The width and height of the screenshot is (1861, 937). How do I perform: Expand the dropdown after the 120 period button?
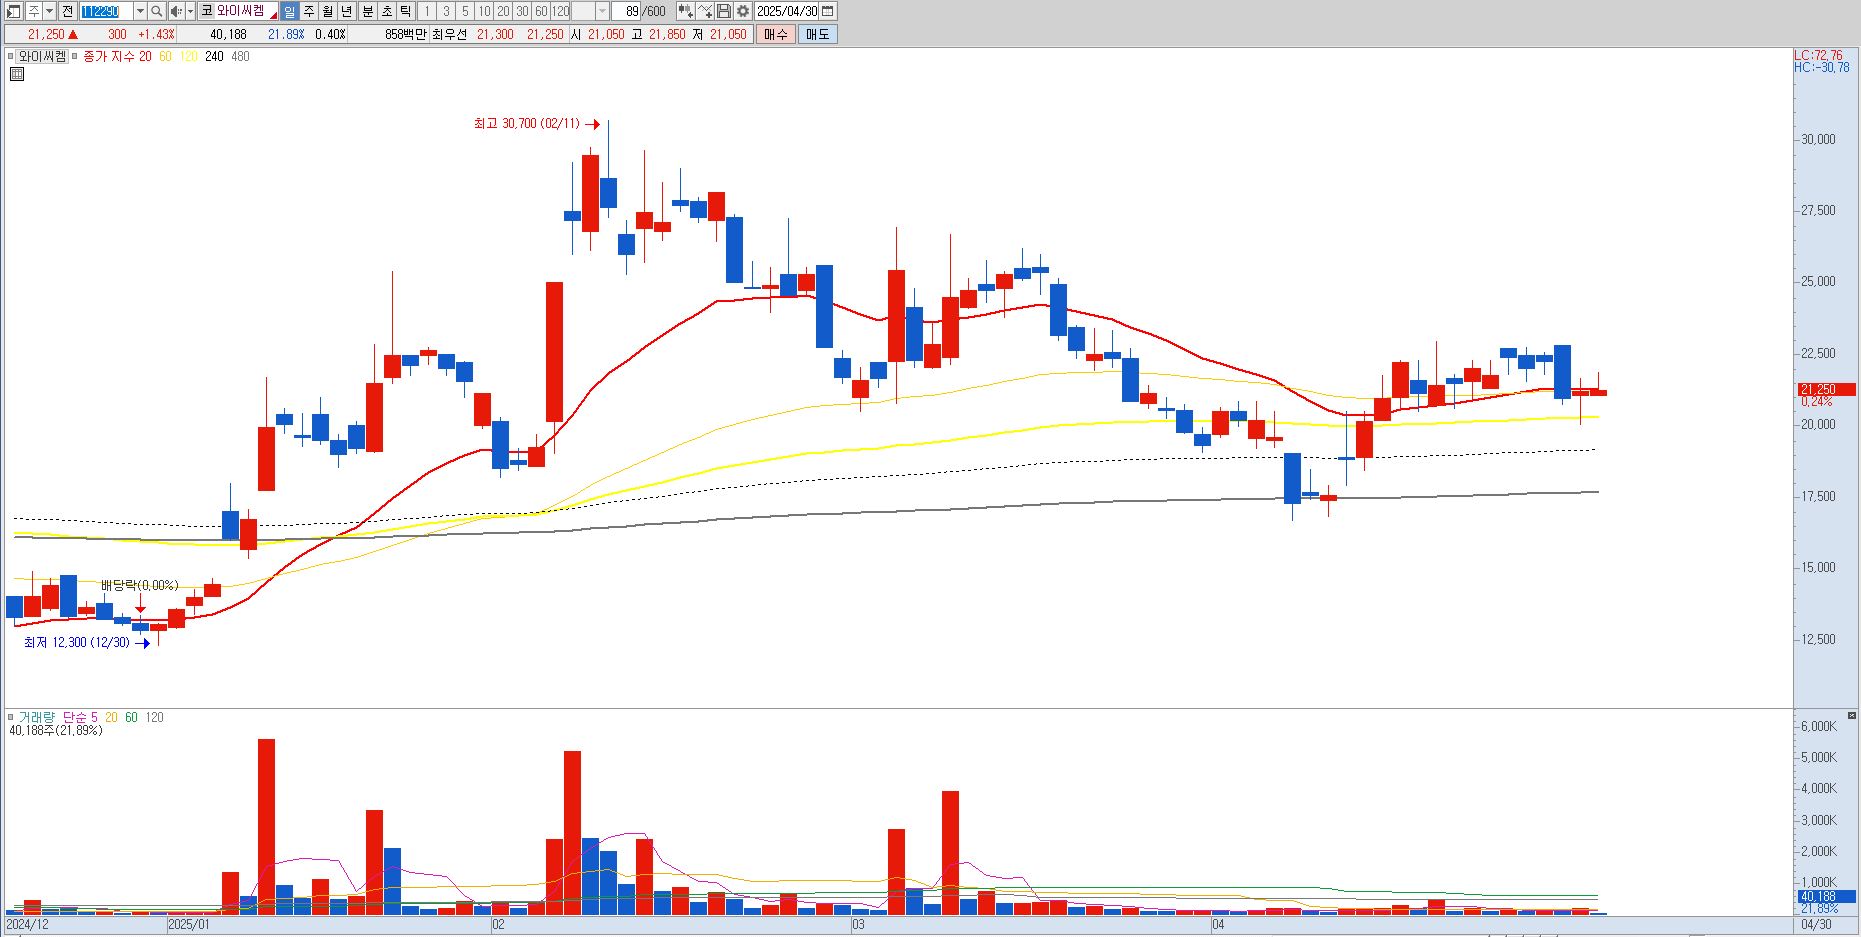603,11
